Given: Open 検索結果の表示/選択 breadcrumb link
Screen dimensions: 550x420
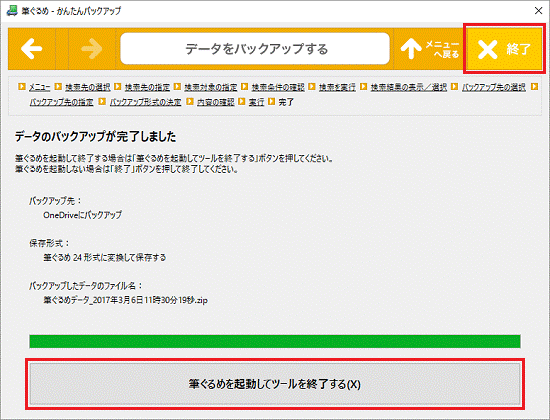Looking at the screenshot, I should [x=409, y=87].
